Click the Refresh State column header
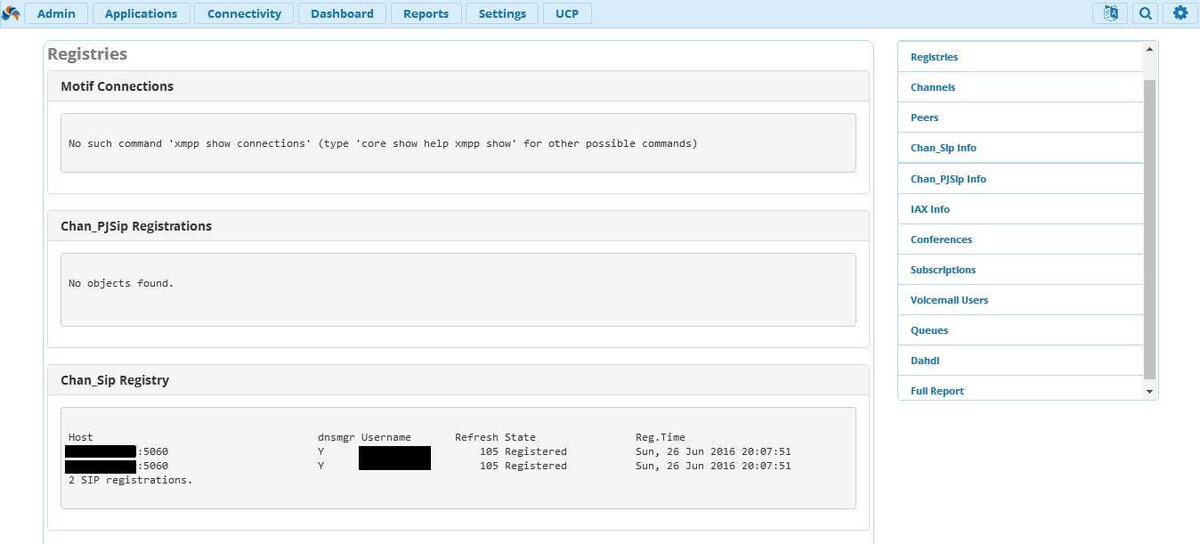 [x=495, y=437]
